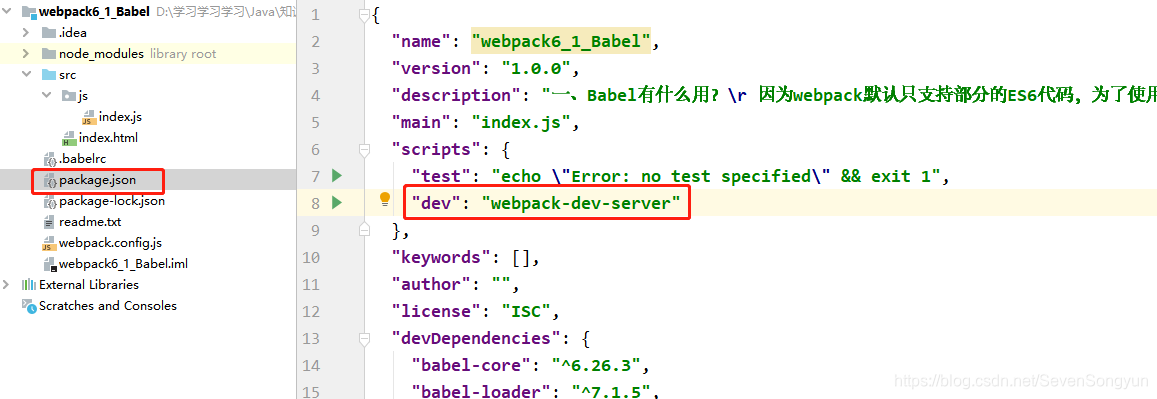The width and height of the screenshot is (1157, 399).
Task: Open .babelrc in the project tree
Action: [83, 159]
